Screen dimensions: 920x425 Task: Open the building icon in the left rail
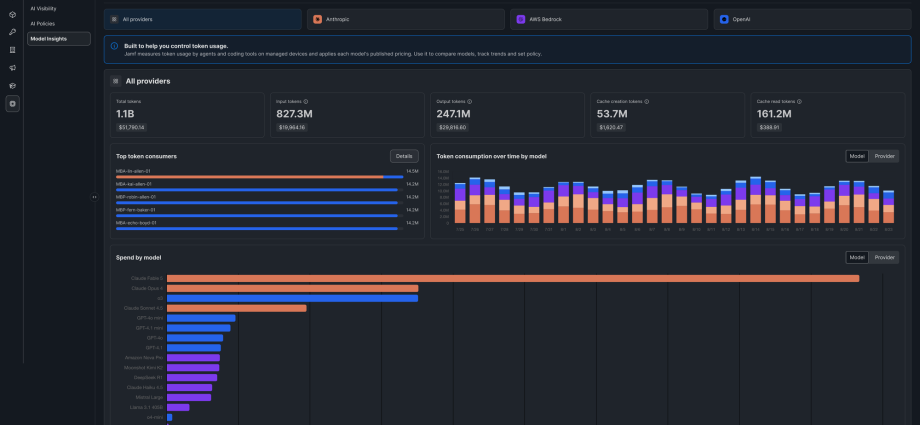(12, 50)
